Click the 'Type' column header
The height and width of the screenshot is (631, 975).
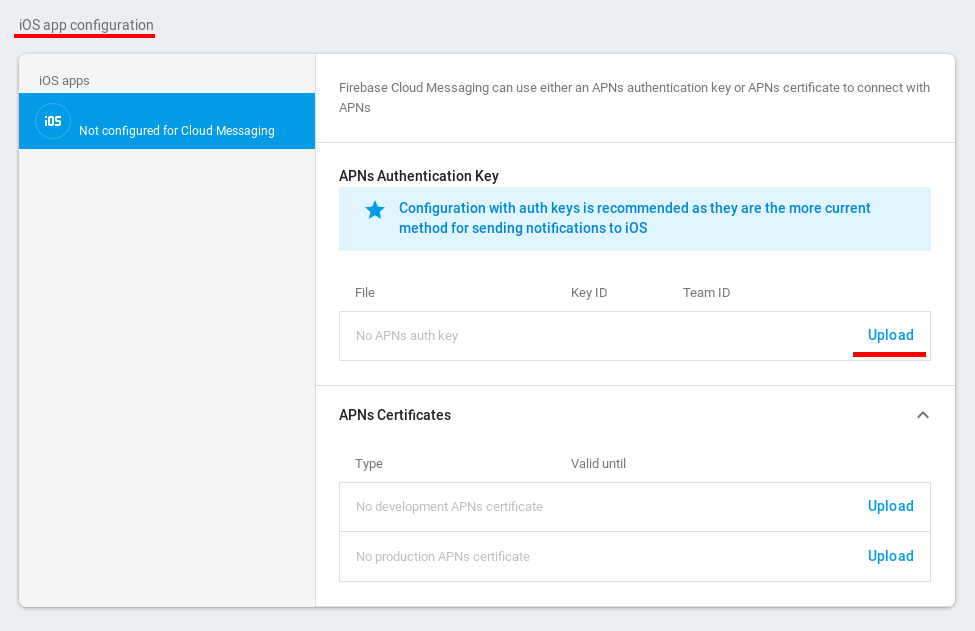(x=369, y=464)
